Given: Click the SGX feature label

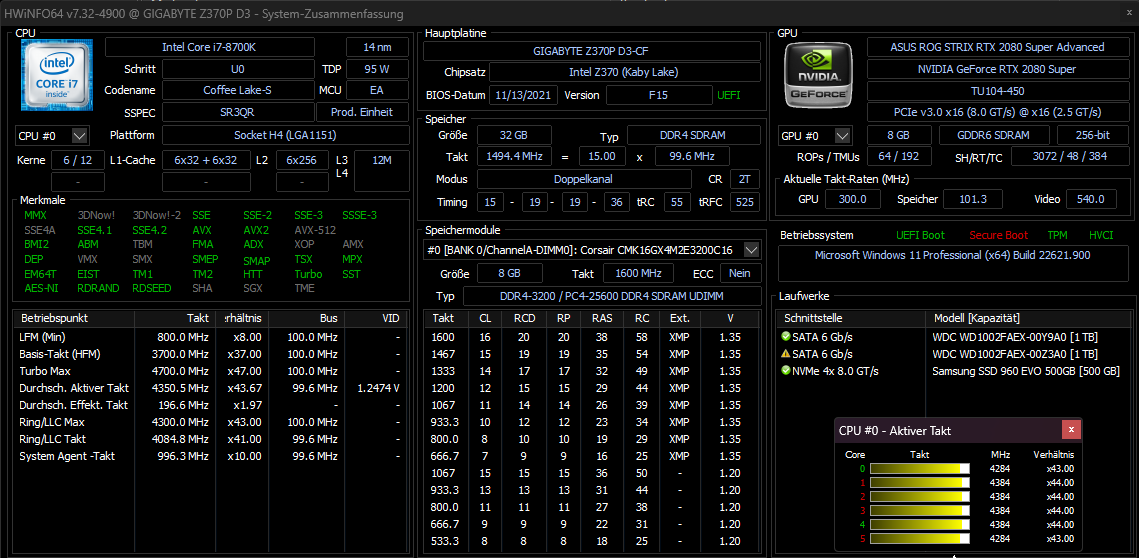Looking at the screenshot, I should (x=254, y=288).
